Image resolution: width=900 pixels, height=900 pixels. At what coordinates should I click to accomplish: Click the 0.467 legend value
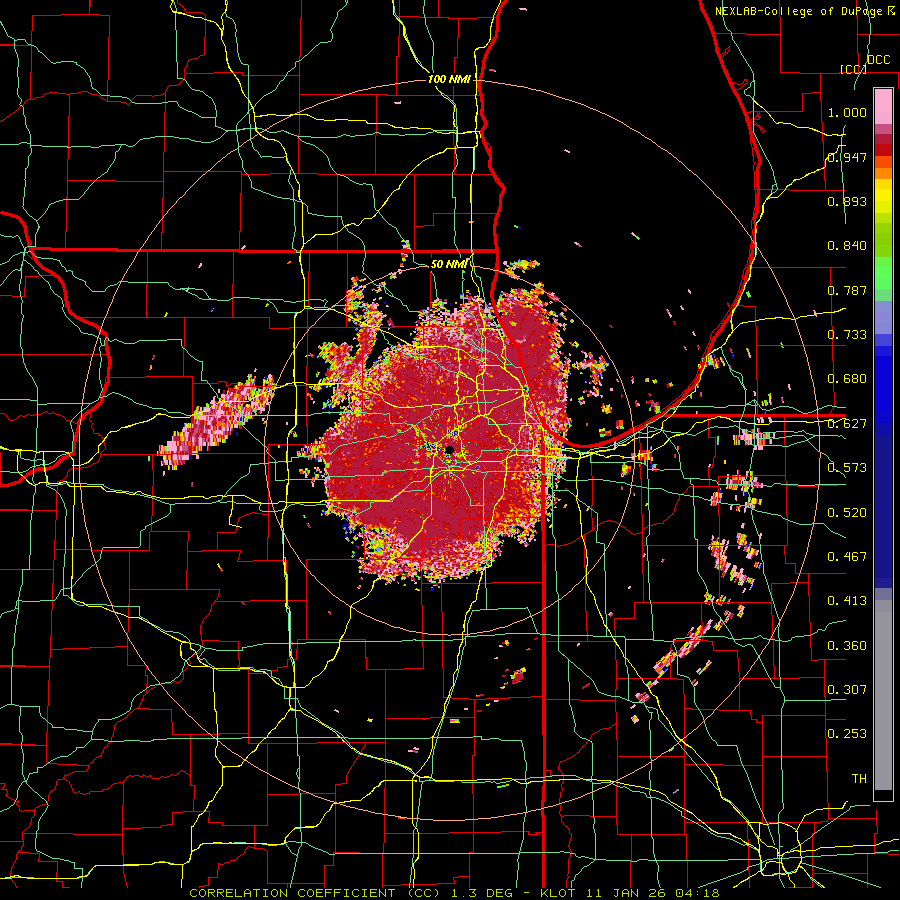[847, 557]
